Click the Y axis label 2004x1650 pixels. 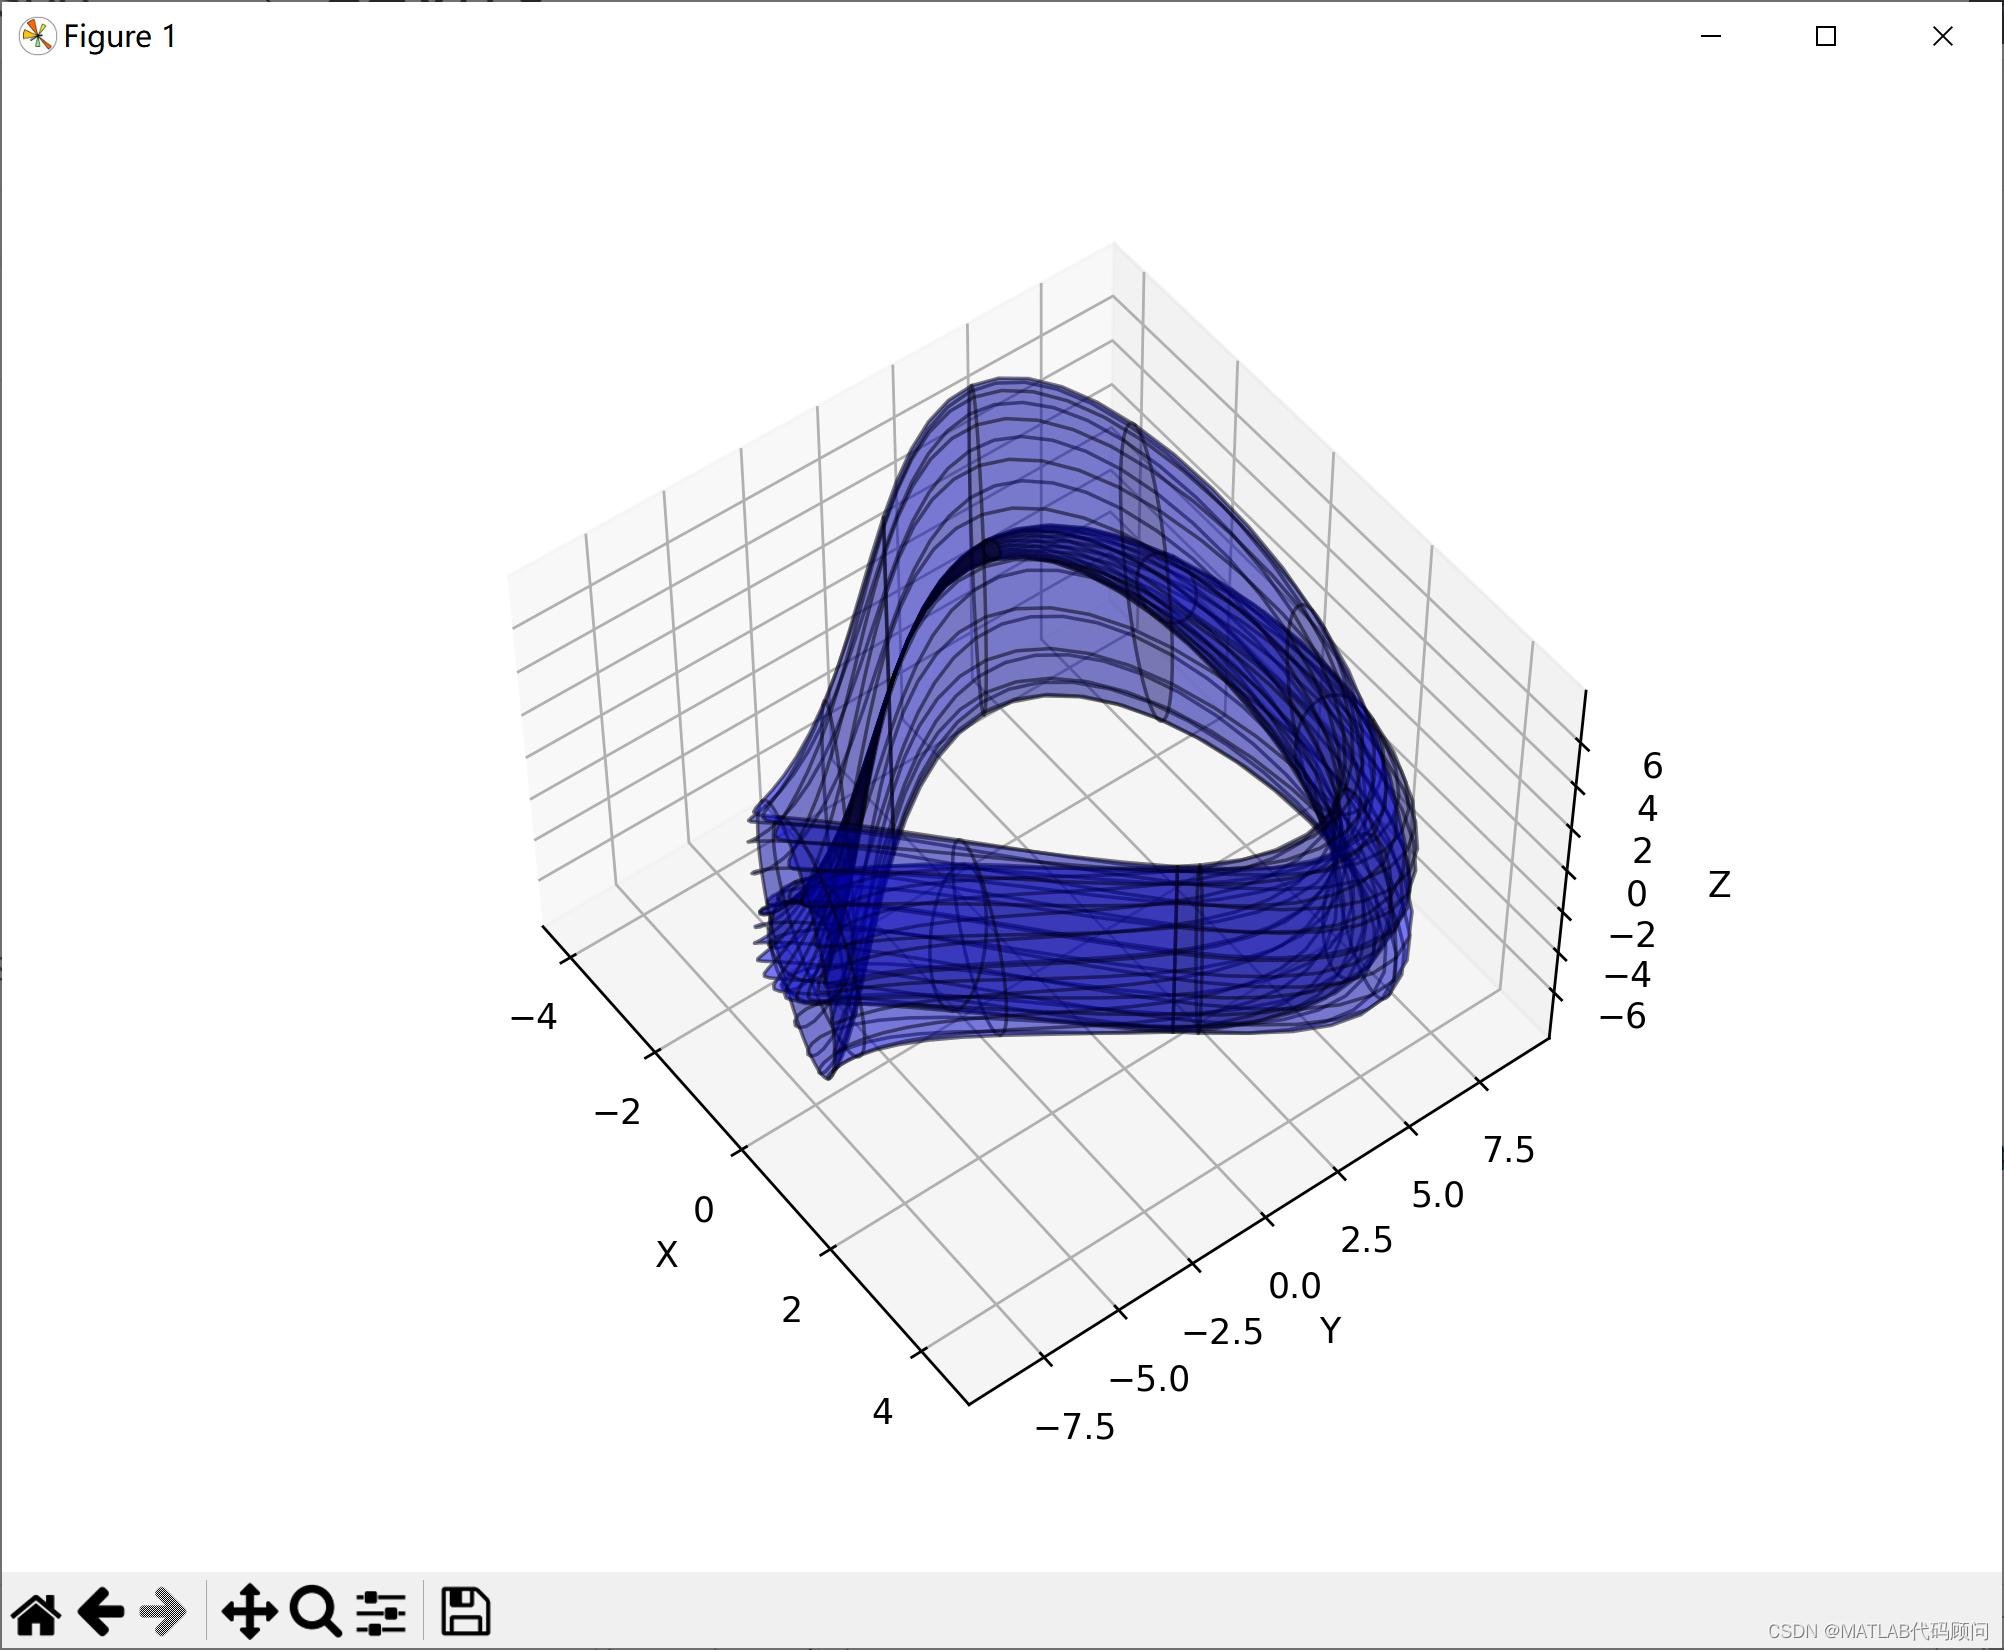click(1330, 1330)
